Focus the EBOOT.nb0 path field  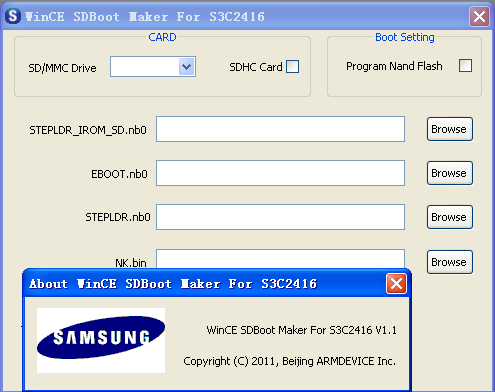coord(280,173)
